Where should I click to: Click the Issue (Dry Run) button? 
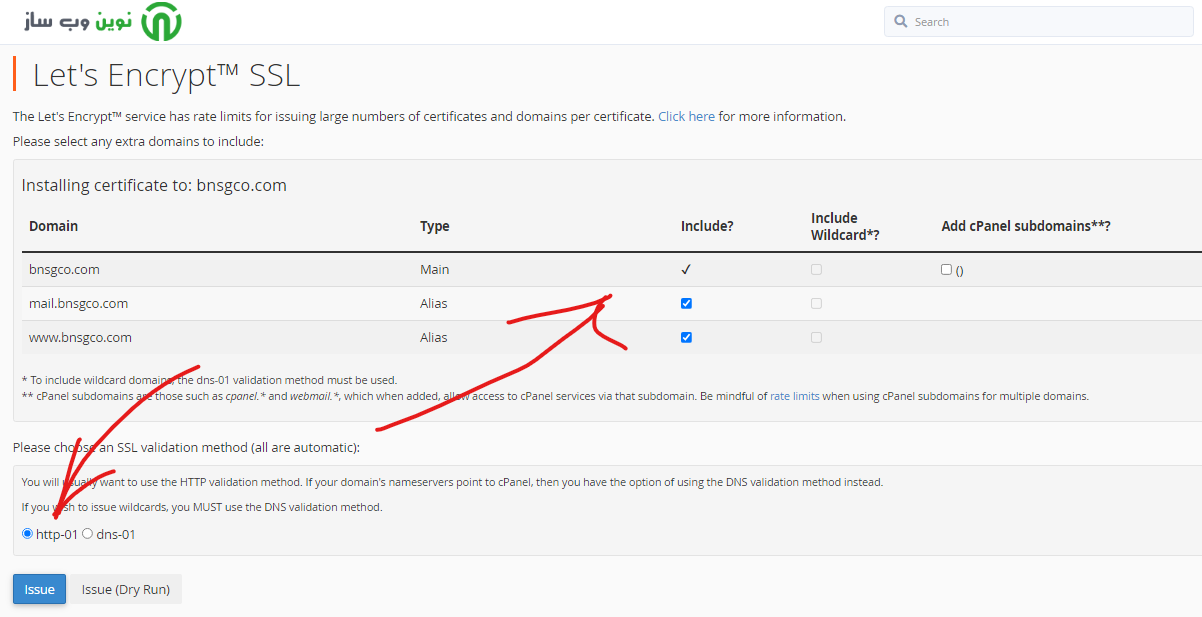tap(125, 590)
